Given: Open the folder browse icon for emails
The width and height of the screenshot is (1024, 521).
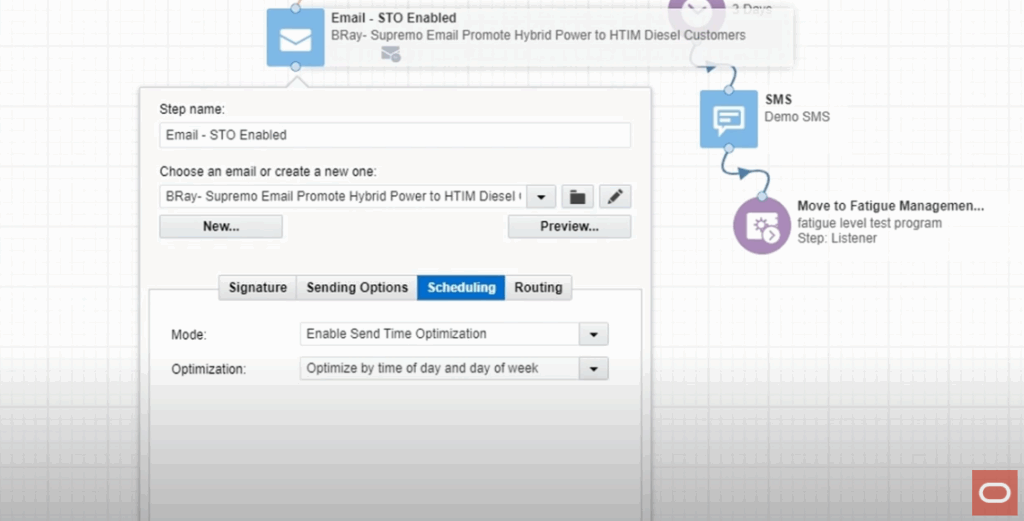Looking at the screenshot, I should click(577, 197).
